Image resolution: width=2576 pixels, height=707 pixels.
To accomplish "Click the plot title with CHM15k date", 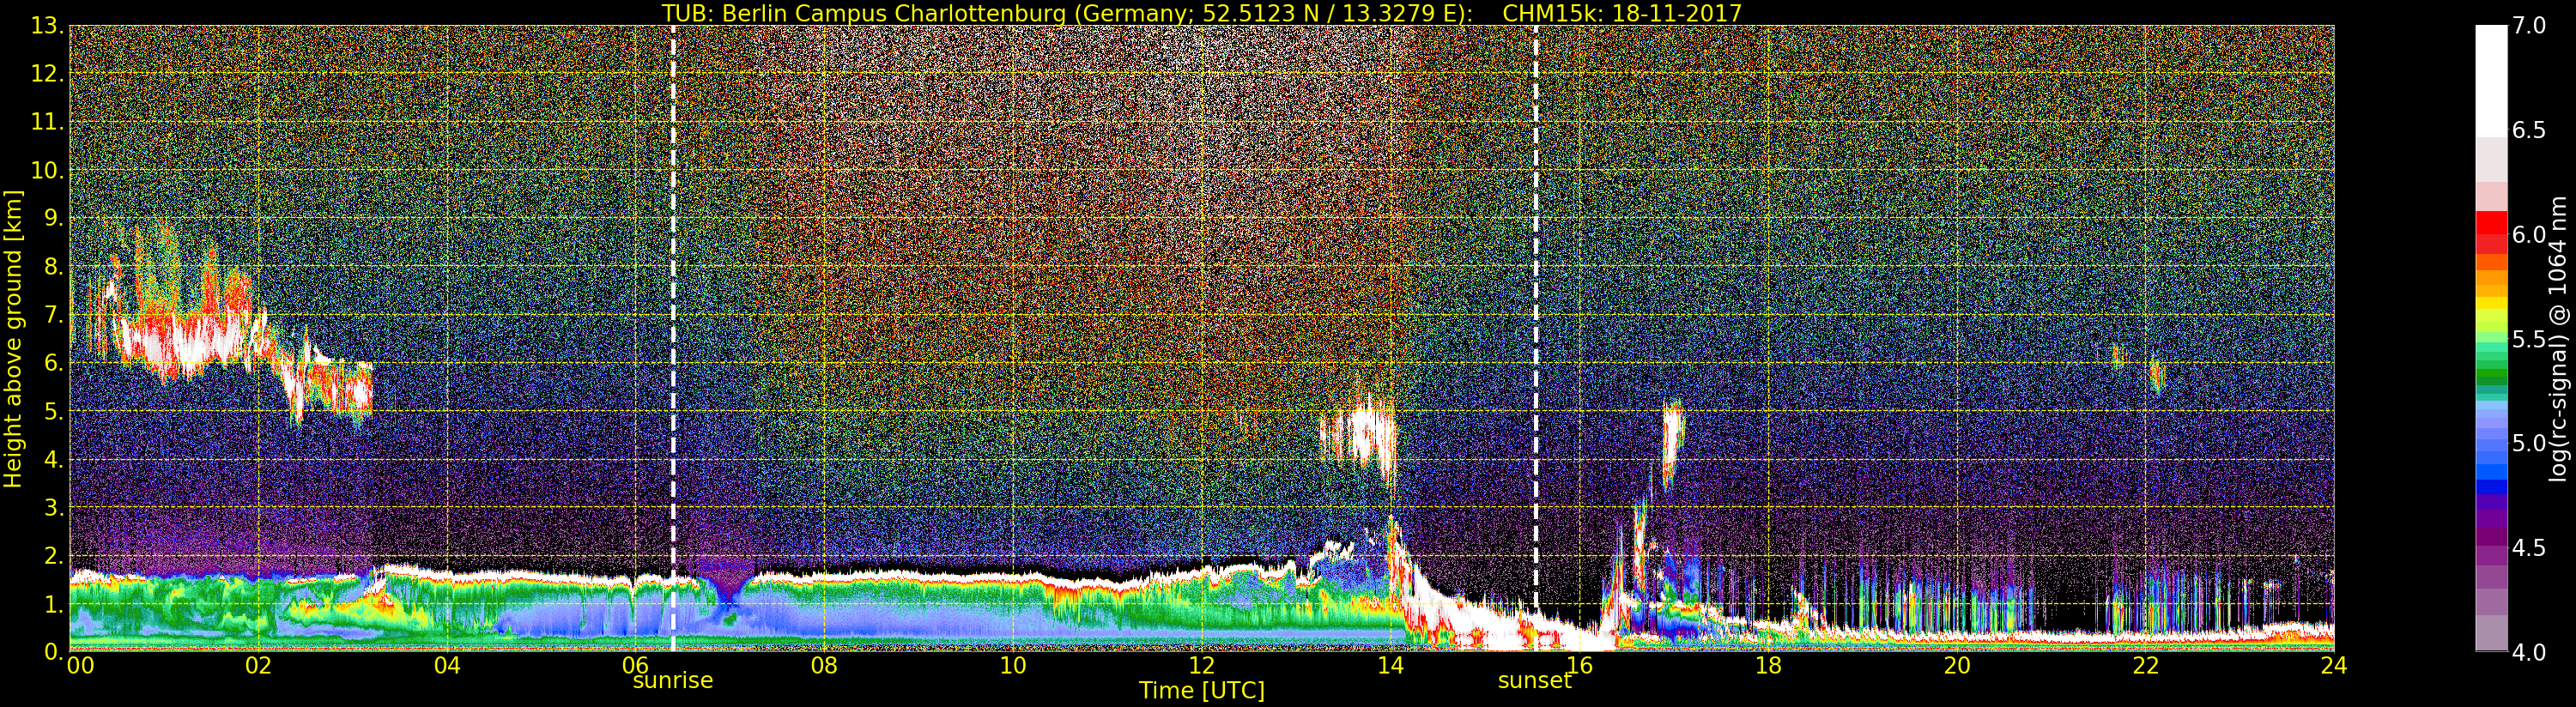I will [x=1202, y=13].
